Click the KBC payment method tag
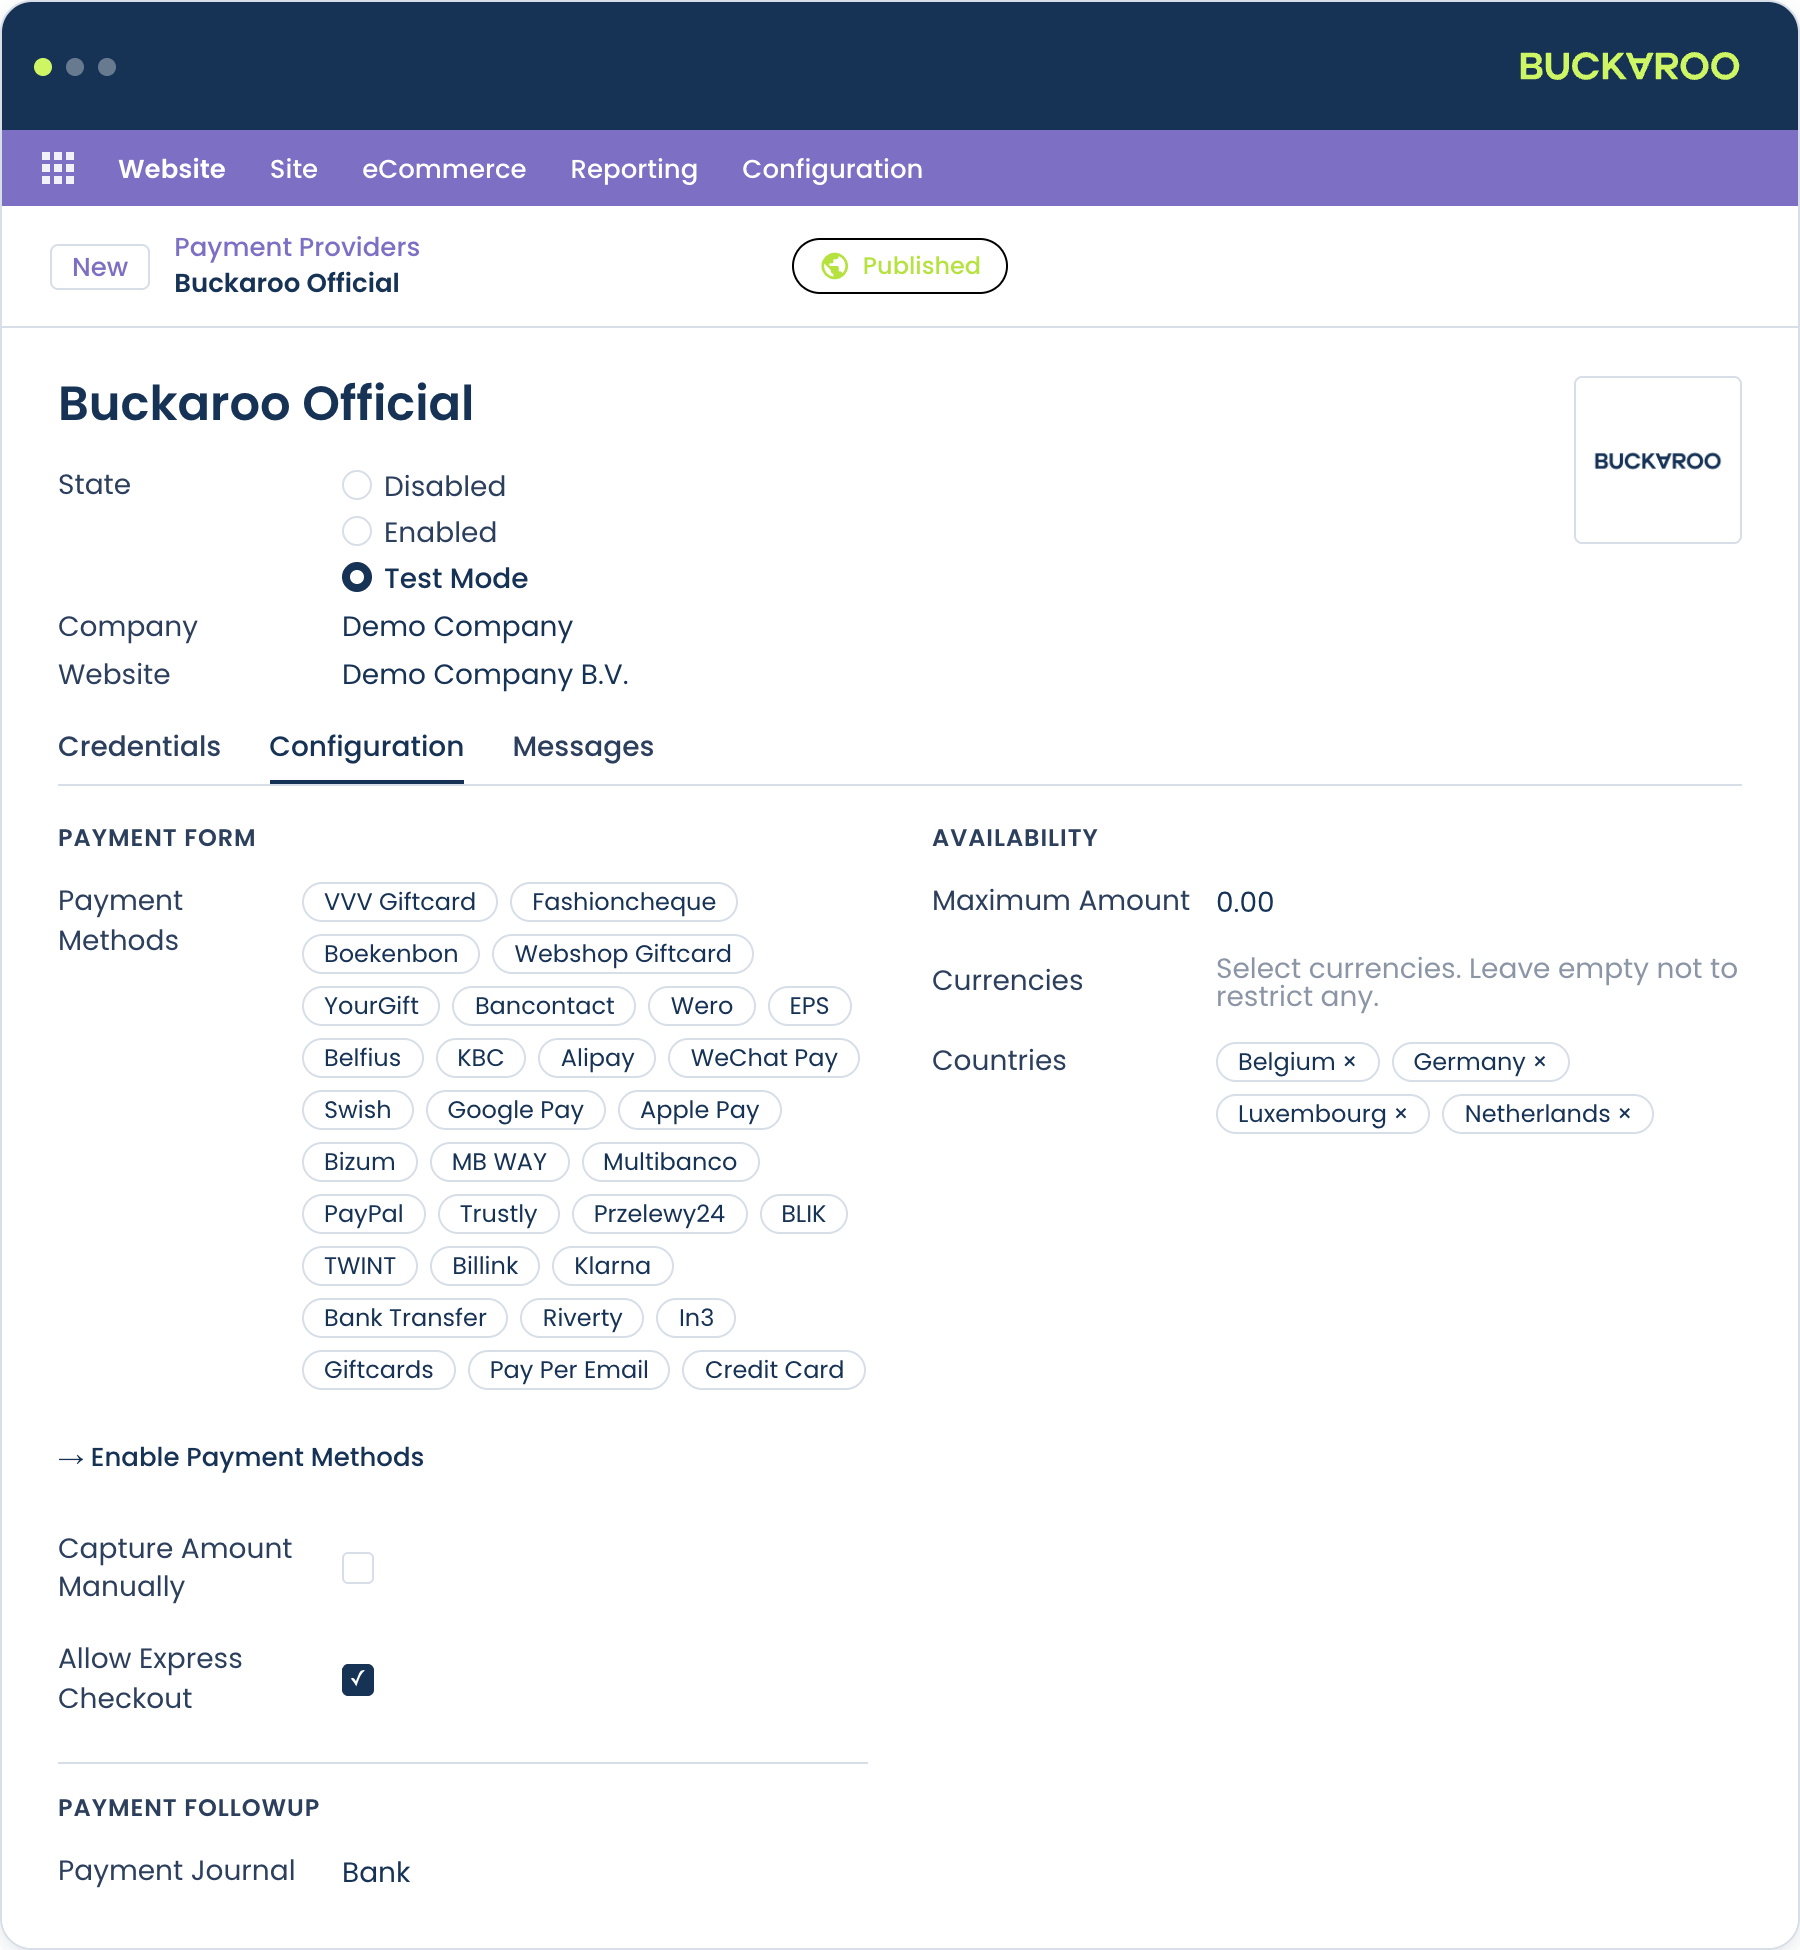 tap(481, 1058)
